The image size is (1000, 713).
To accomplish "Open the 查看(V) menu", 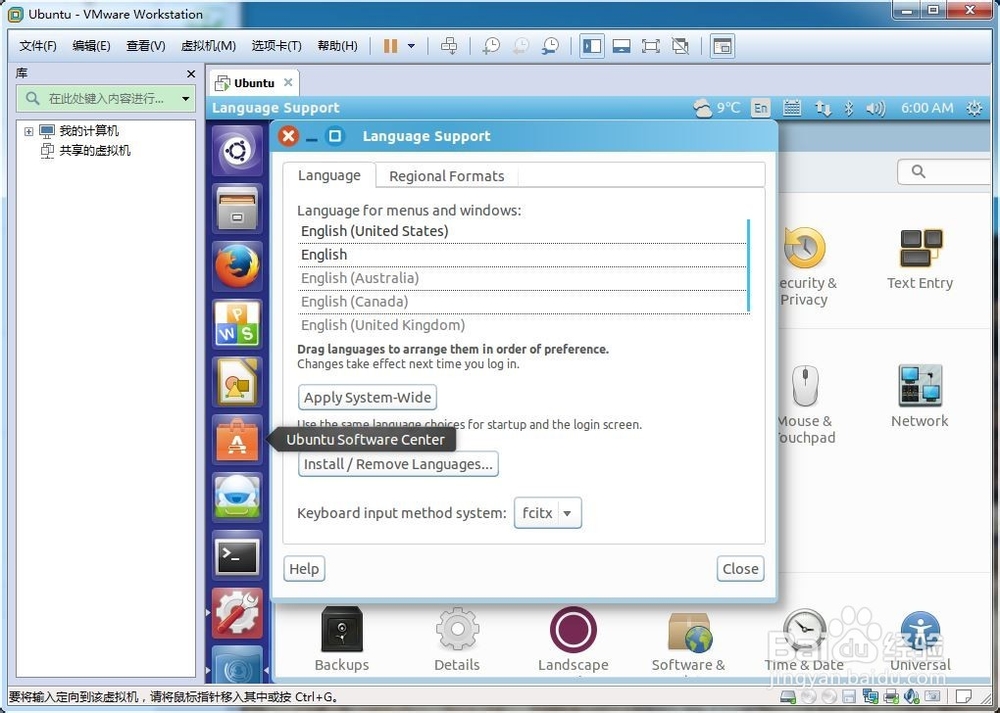I will click(x=145, y=46).
